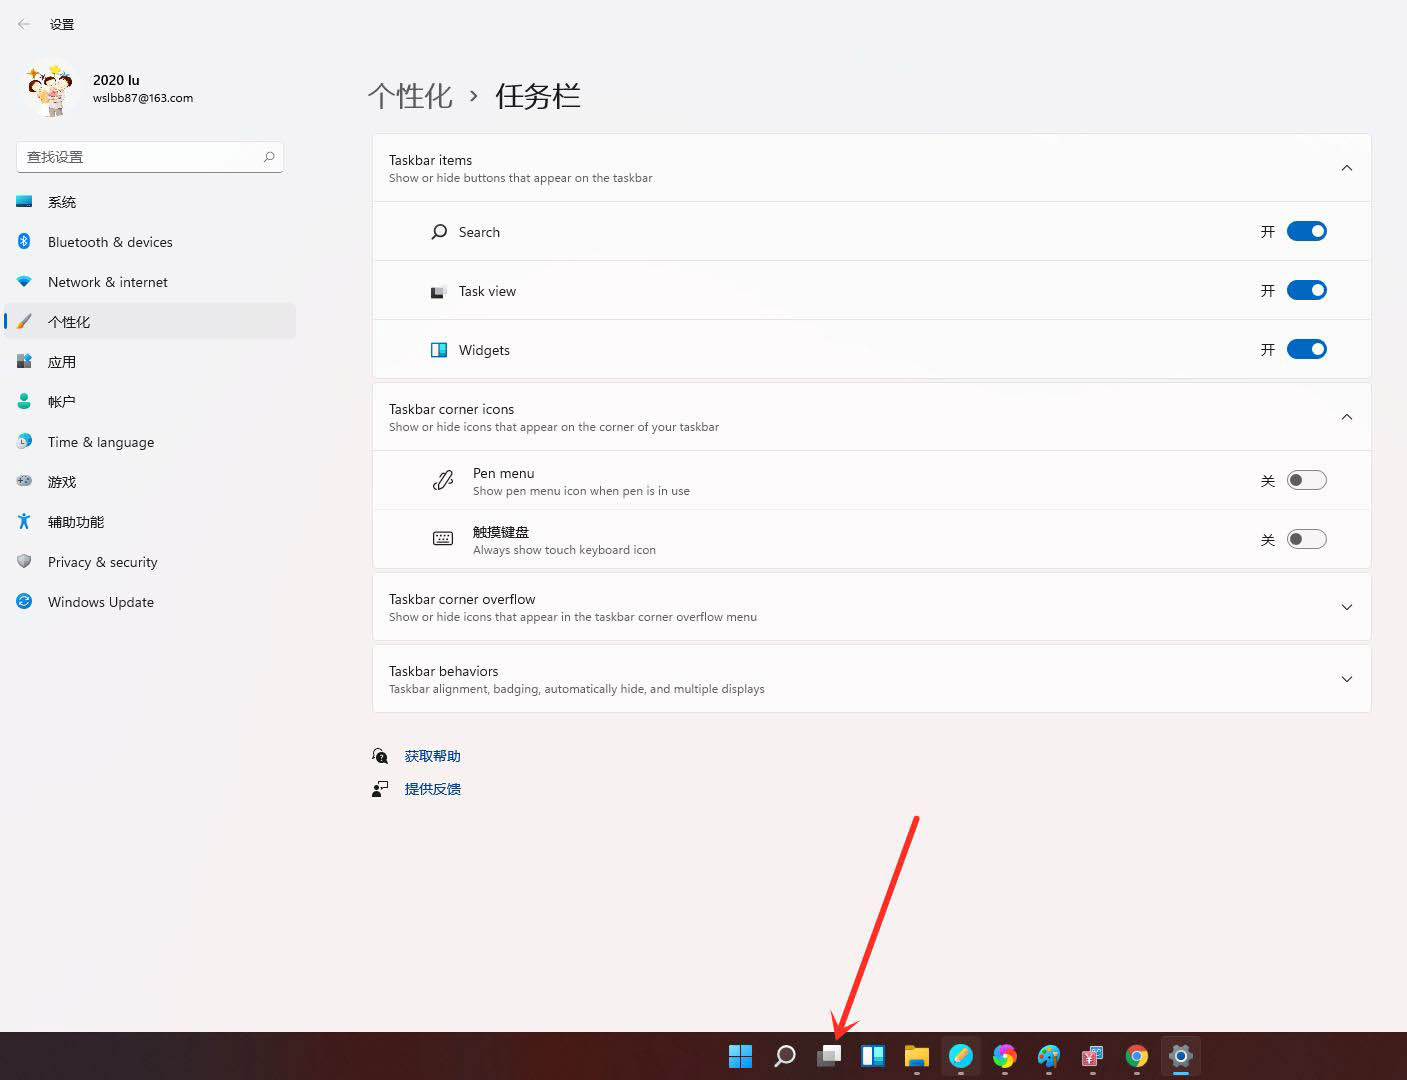
Task: Select Windows Update in the sidebar
Action: click(x=100, y=601)
